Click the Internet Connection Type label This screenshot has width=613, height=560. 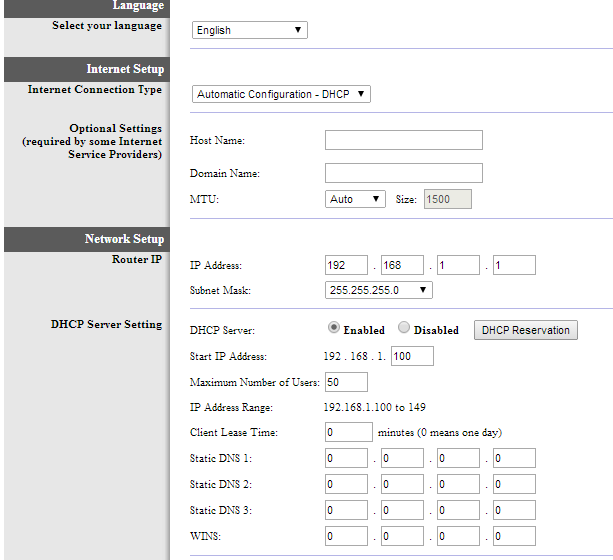click(x=95, y=90)
